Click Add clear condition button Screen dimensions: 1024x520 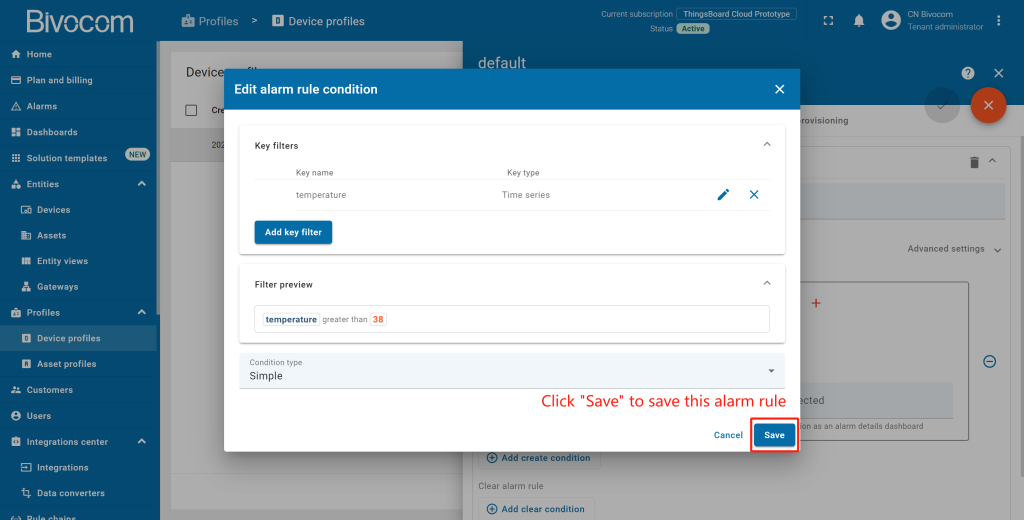click(x=536, y=509)
